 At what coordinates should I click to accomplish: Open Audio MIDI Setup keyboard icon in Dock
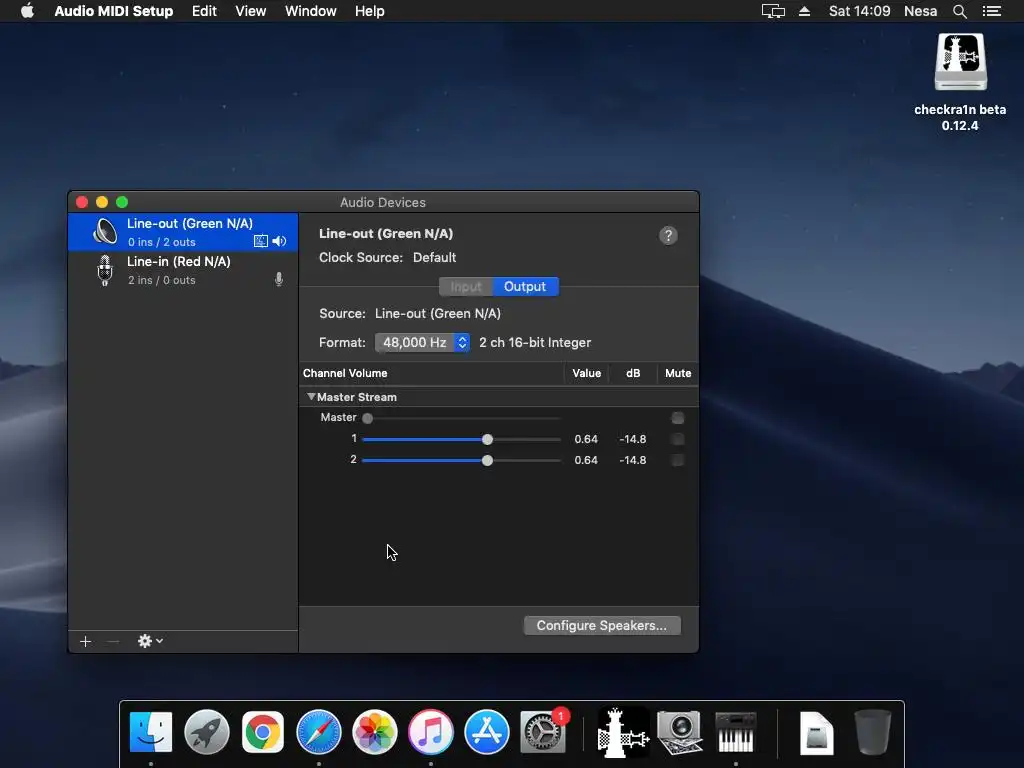[x=735, y=732]
